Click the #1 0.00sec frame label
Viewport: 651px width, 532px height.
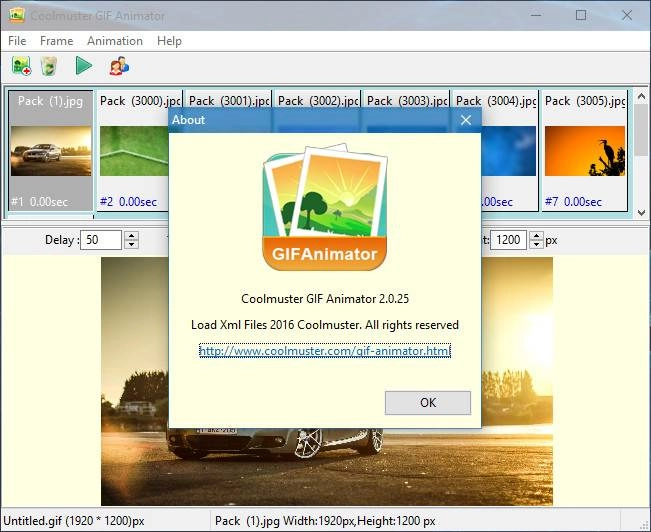(39, 202)
